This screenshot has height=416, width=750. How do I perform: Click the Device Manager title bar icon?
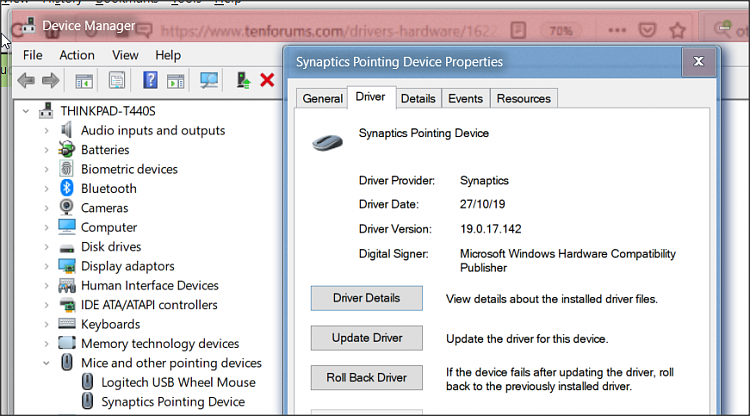point(29,25)
